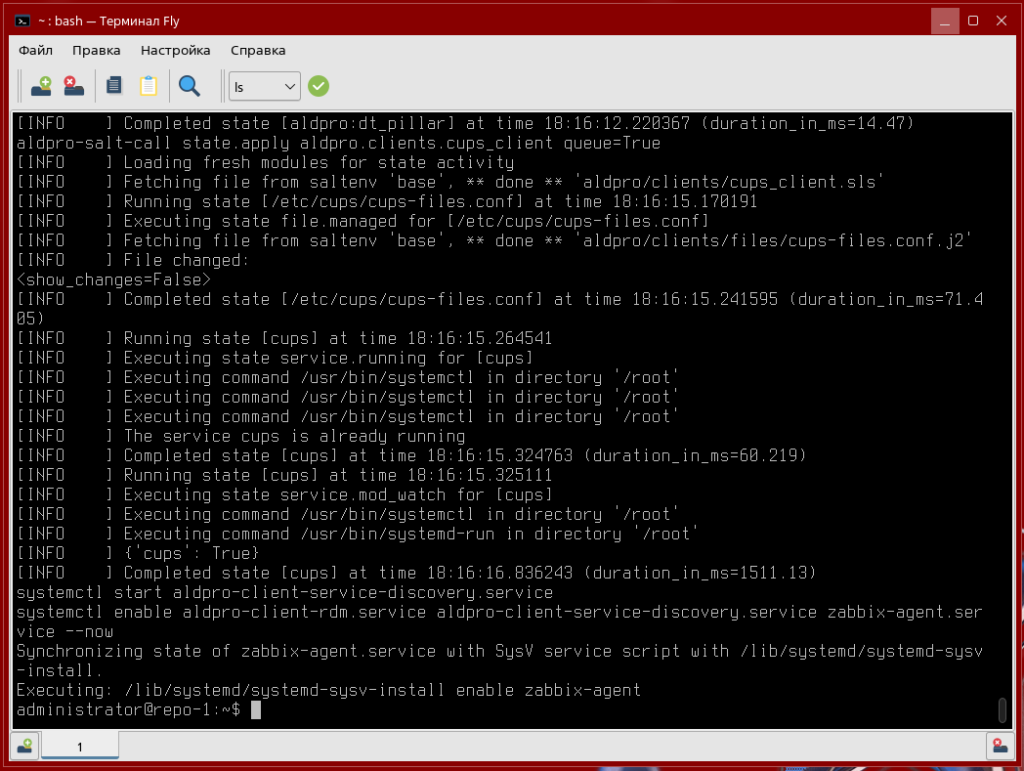1024x771 pixels.
Task: Open the Файл menu
Action: click(x=36, y=50)
